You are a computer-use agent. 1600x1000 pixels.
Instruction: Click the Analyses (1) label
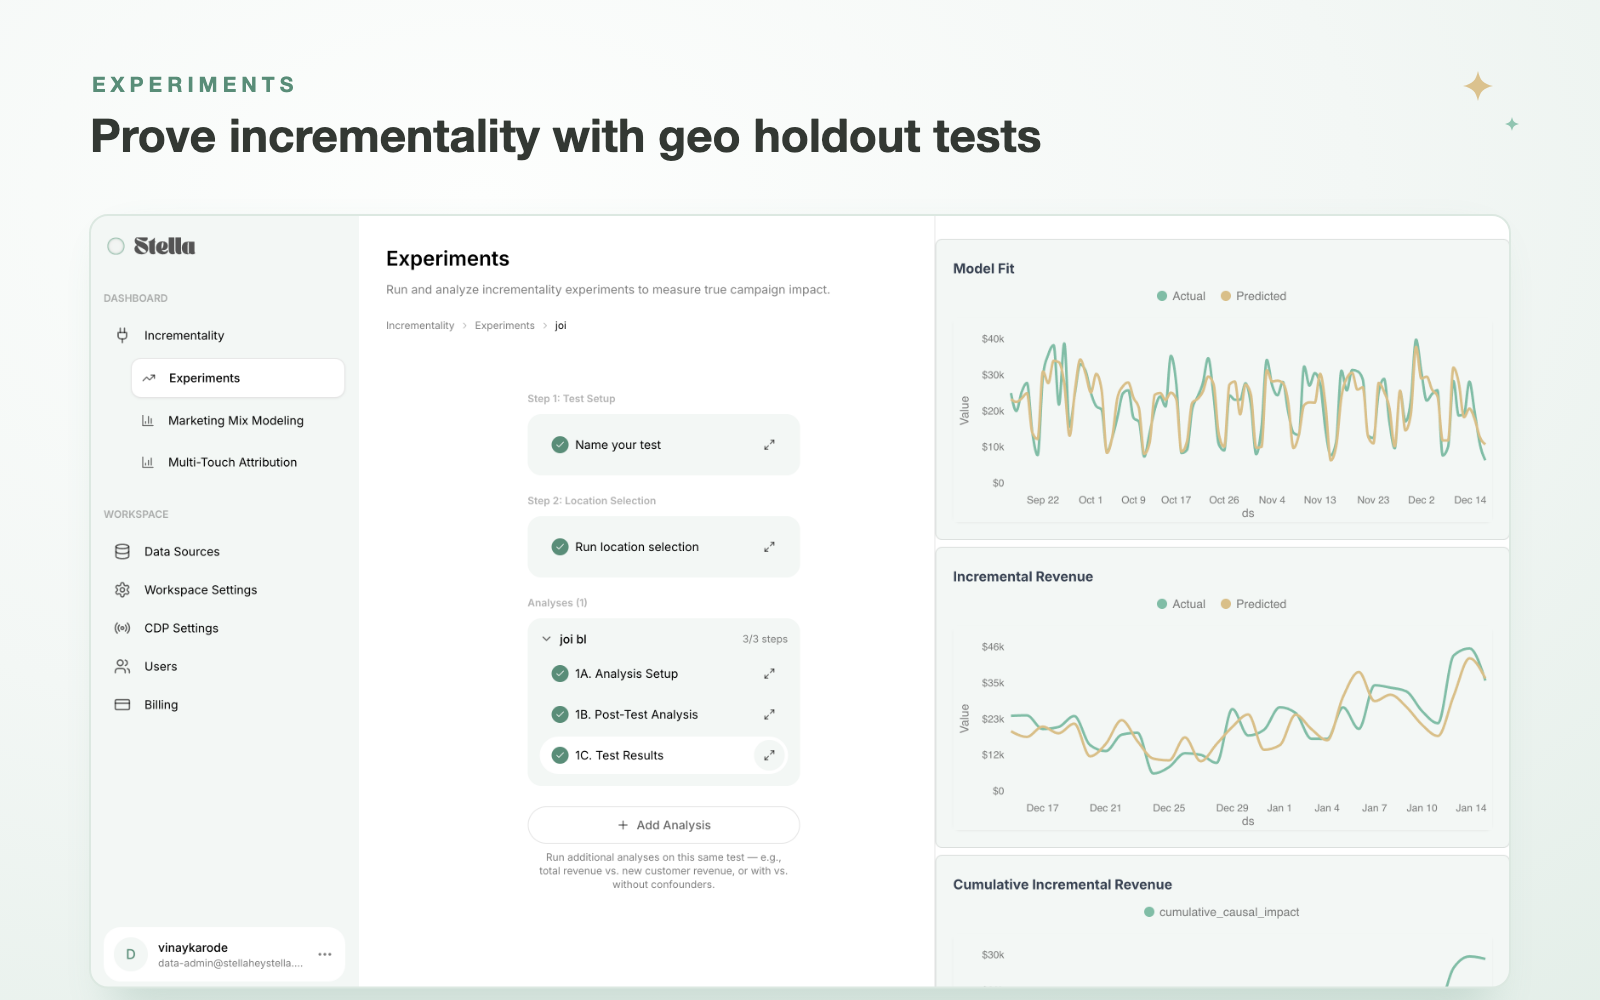tap(557, 603)
